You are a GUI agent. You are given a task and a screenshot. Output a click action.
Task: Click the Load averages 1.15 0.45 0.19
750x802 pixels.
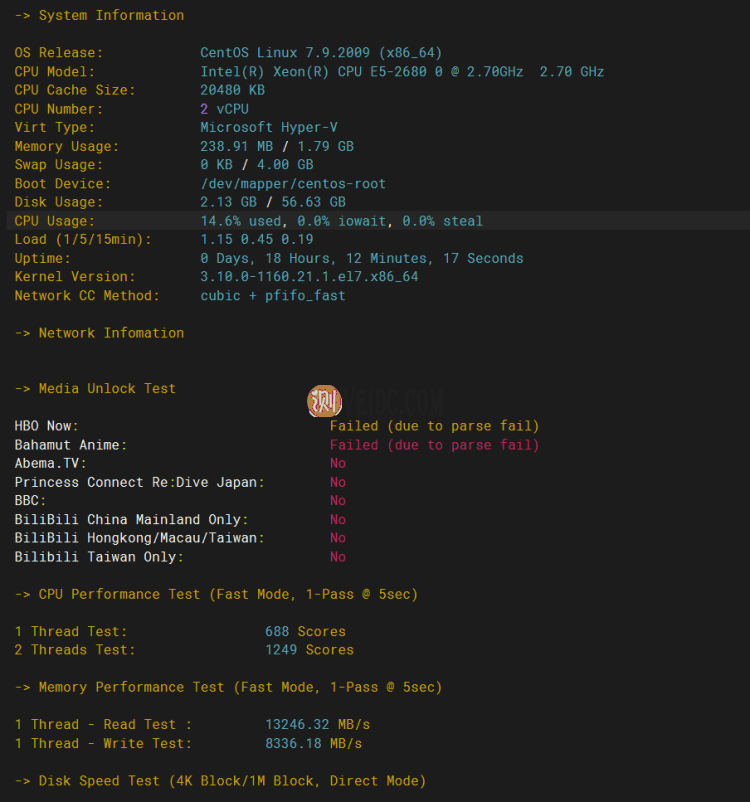pos(257,239)
